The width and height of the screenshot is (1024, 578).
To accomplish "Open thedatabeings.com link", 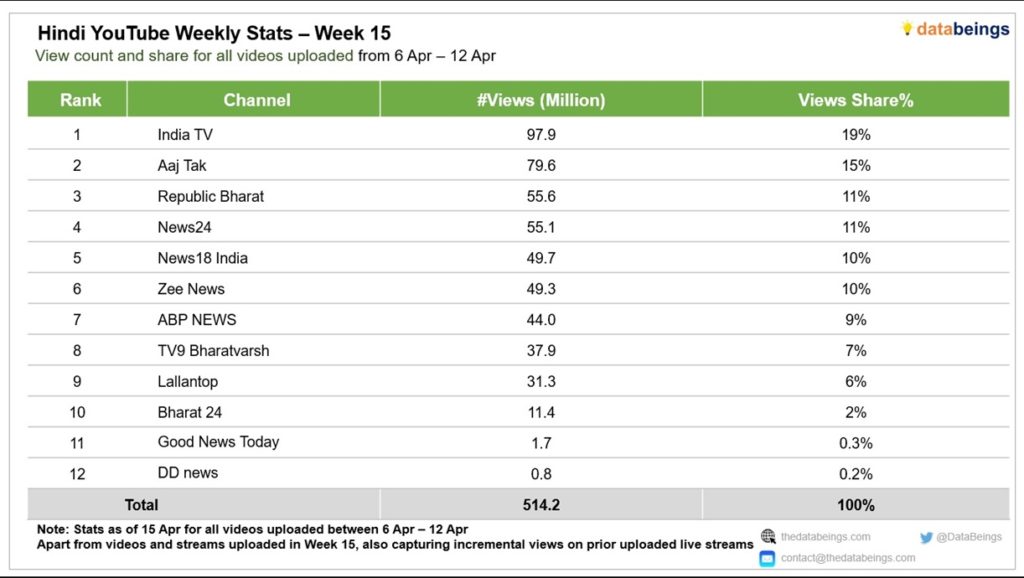I will point(825,537).
